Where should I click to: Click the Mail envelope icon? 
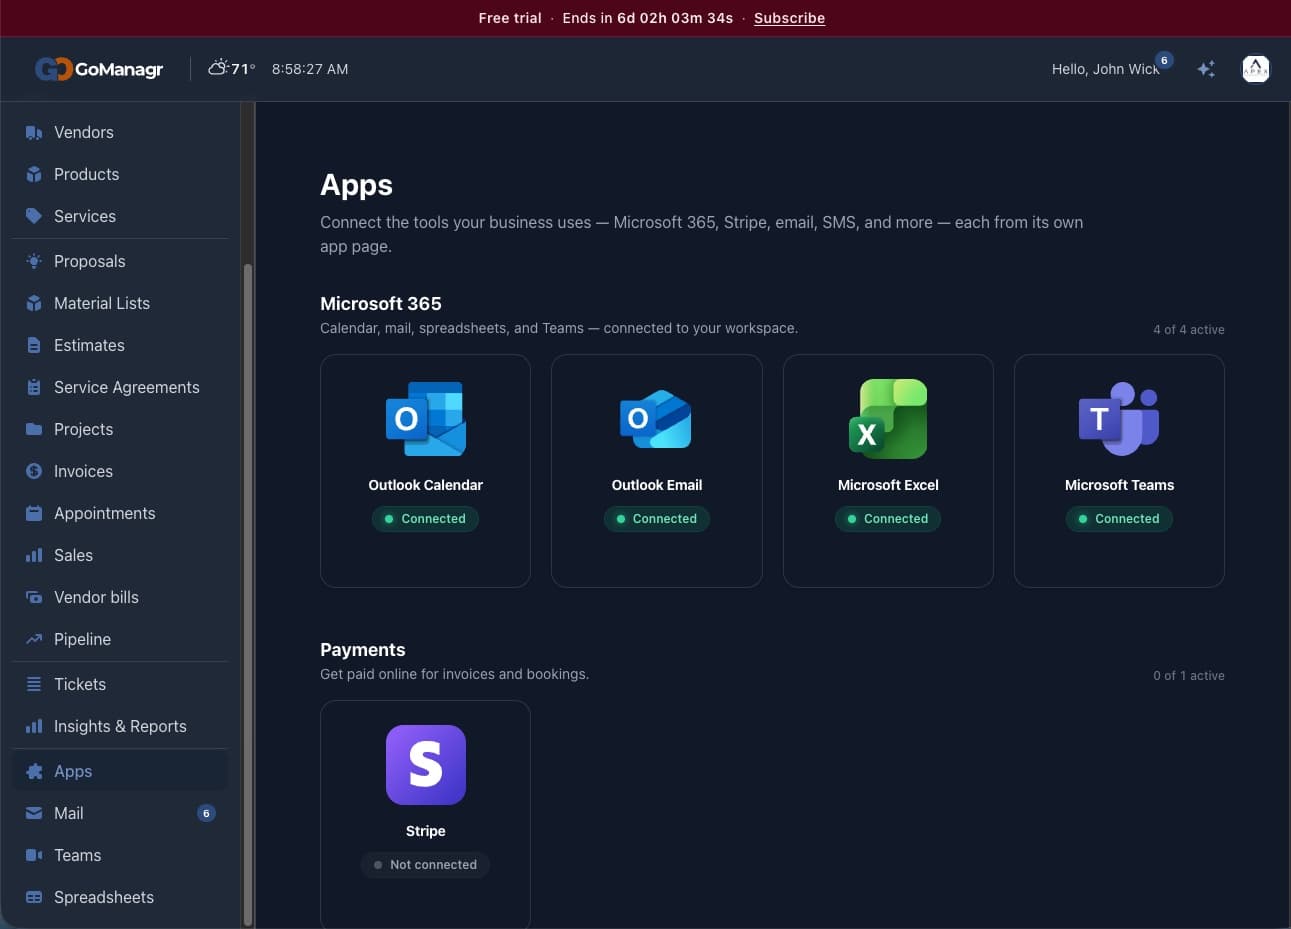[x=34, y=813]
